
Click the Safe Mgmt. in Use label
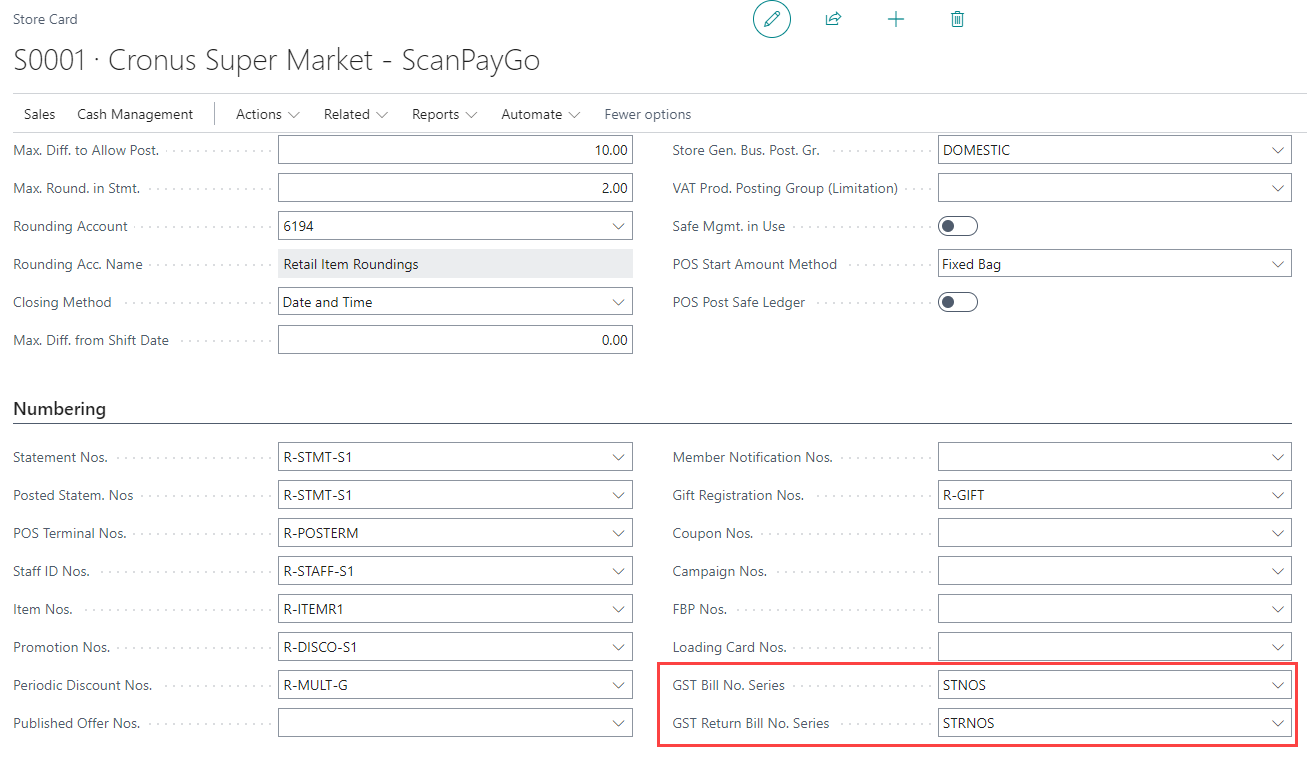tap(729, 226)
